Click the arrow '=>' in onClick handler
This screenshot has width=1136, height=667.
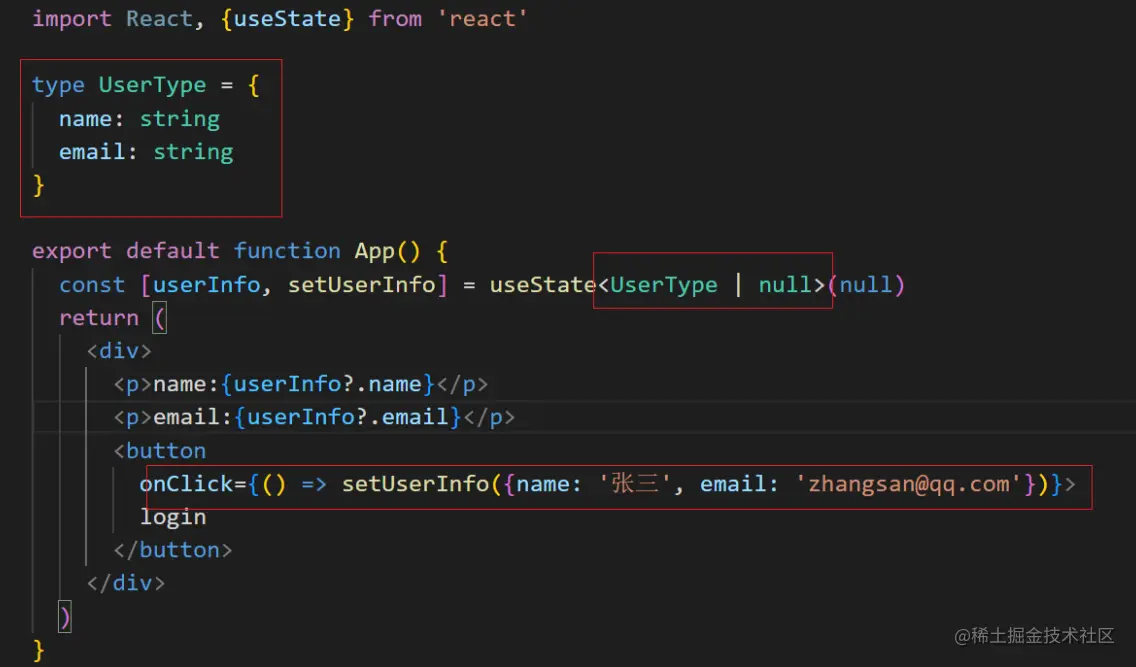tap(314, 483)
